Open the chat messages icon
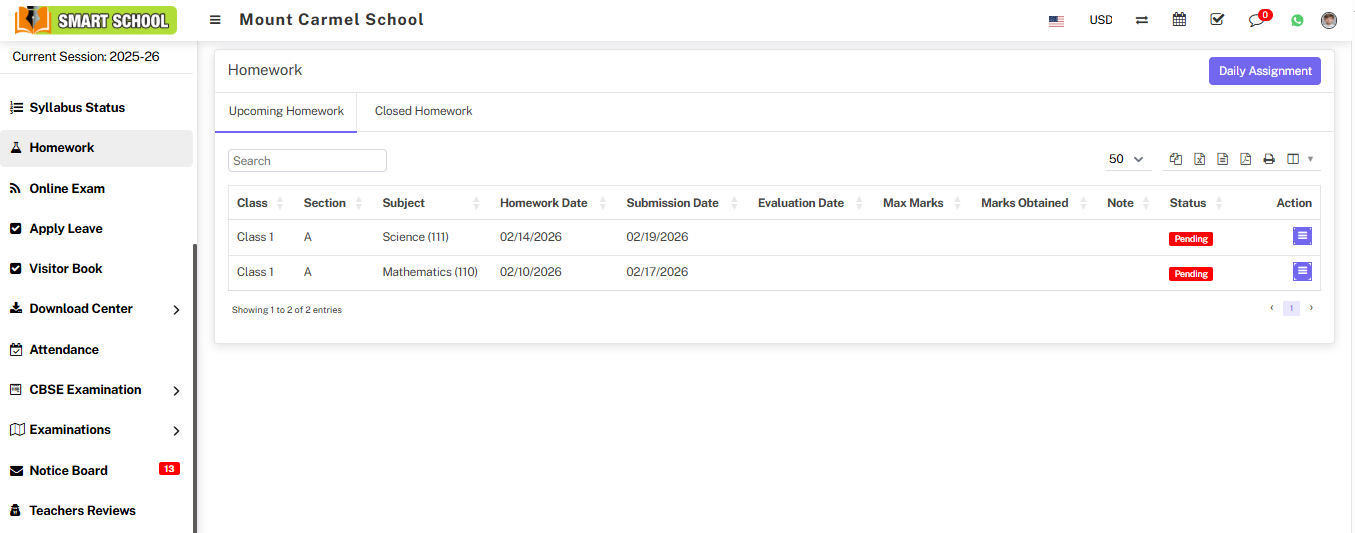Image resolution: width=1355 pixels, height=533 pixels. coord(1256,20)
